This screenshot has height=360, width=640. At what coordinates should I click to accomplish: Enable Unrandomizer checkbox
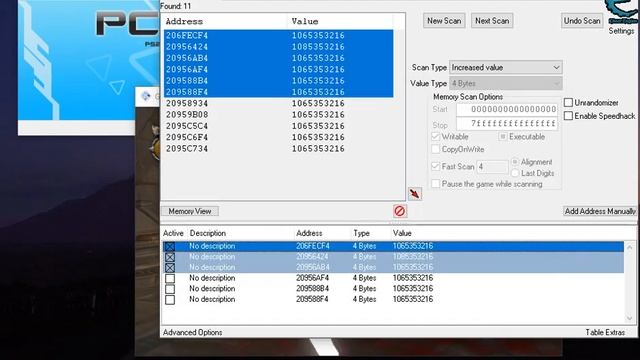(568, 102)
